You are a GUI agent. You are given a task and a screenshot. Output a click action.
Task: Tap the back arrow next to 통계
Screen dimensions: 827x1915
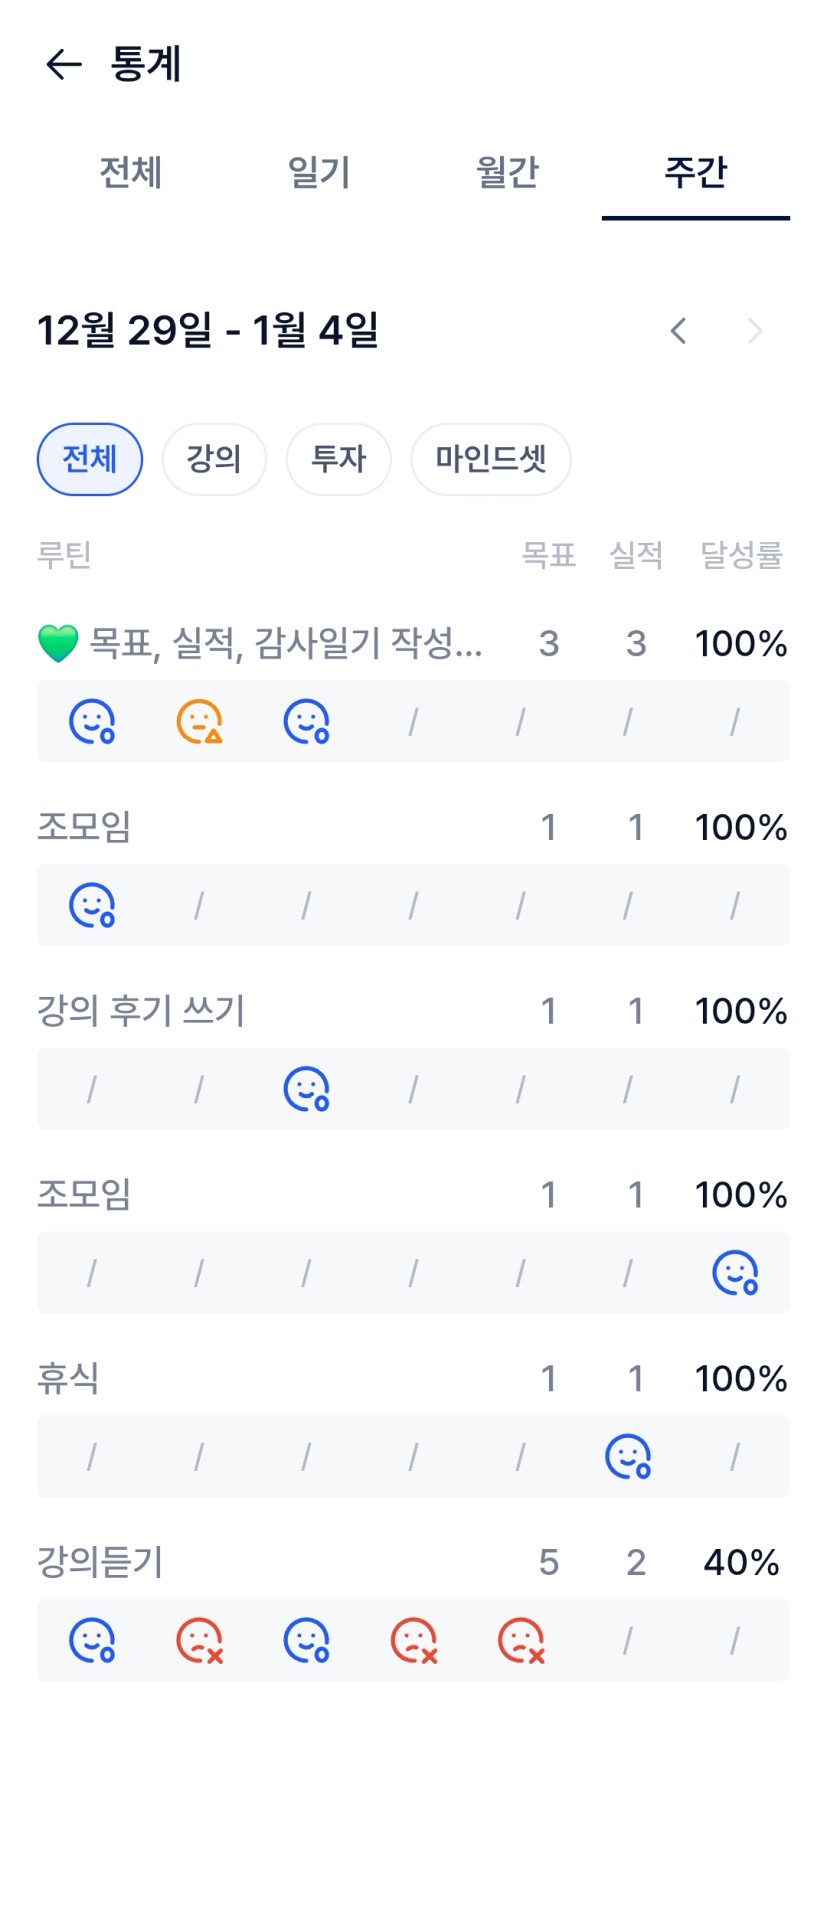point(63,65)
